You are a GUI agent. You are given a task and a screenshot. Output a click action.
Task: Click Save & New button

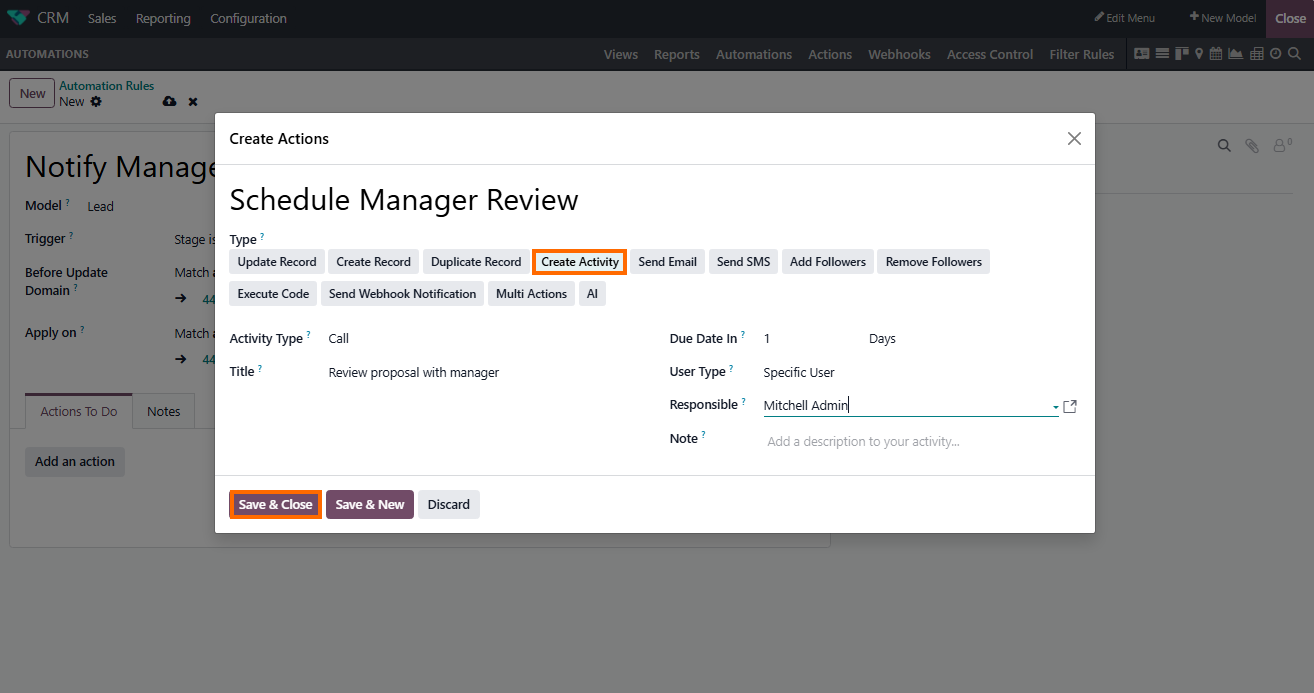(x=370, y=505)
